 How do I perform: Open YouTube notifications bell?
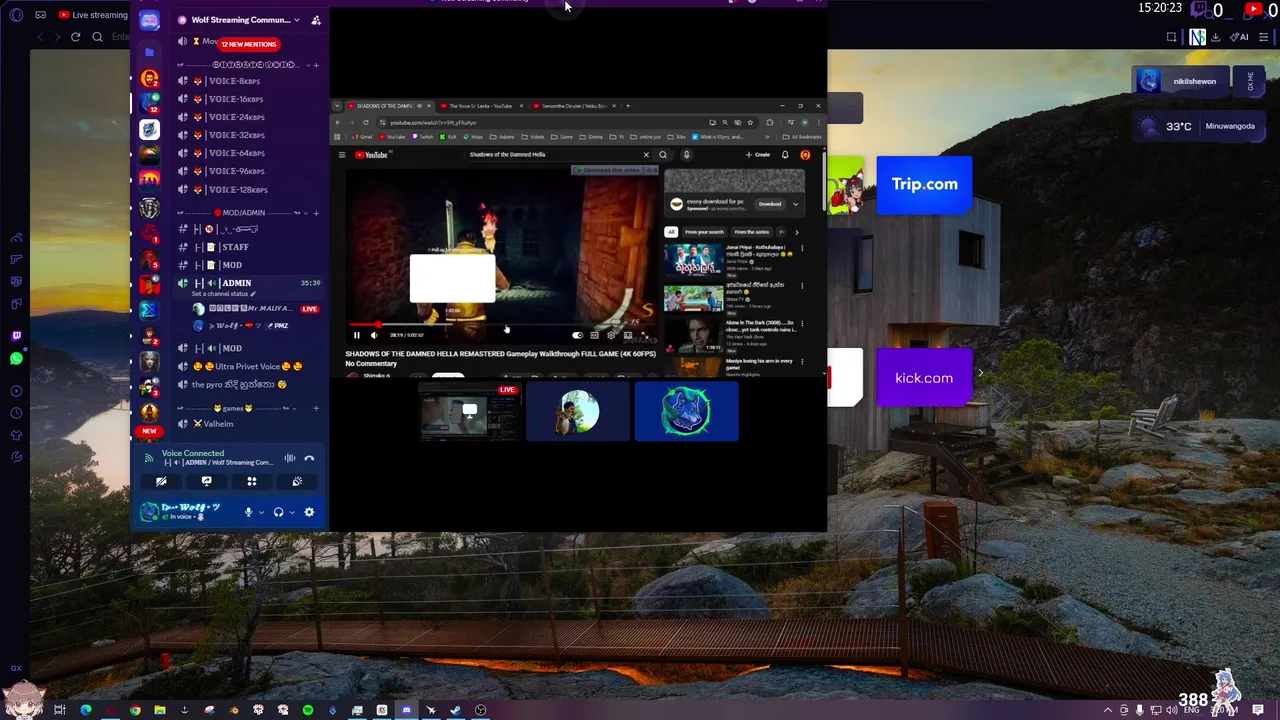[785, 155]
